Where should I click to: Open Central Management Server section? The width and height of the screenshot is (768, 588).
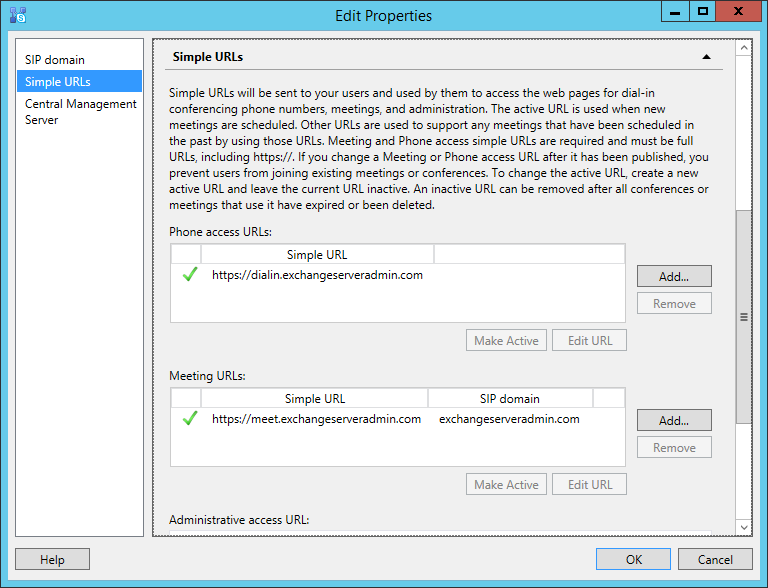80,112
